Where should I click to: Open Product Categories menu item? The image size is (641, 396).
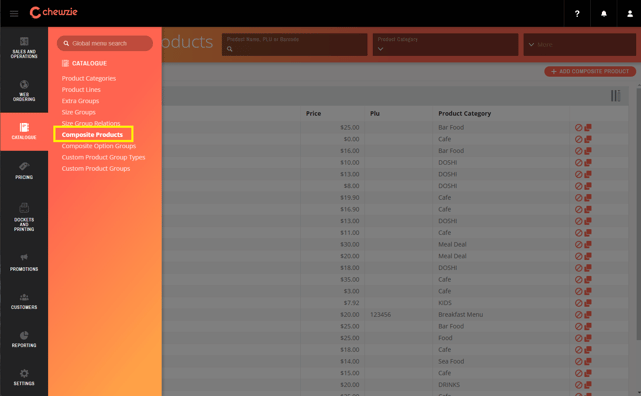[x=89, y=78]
